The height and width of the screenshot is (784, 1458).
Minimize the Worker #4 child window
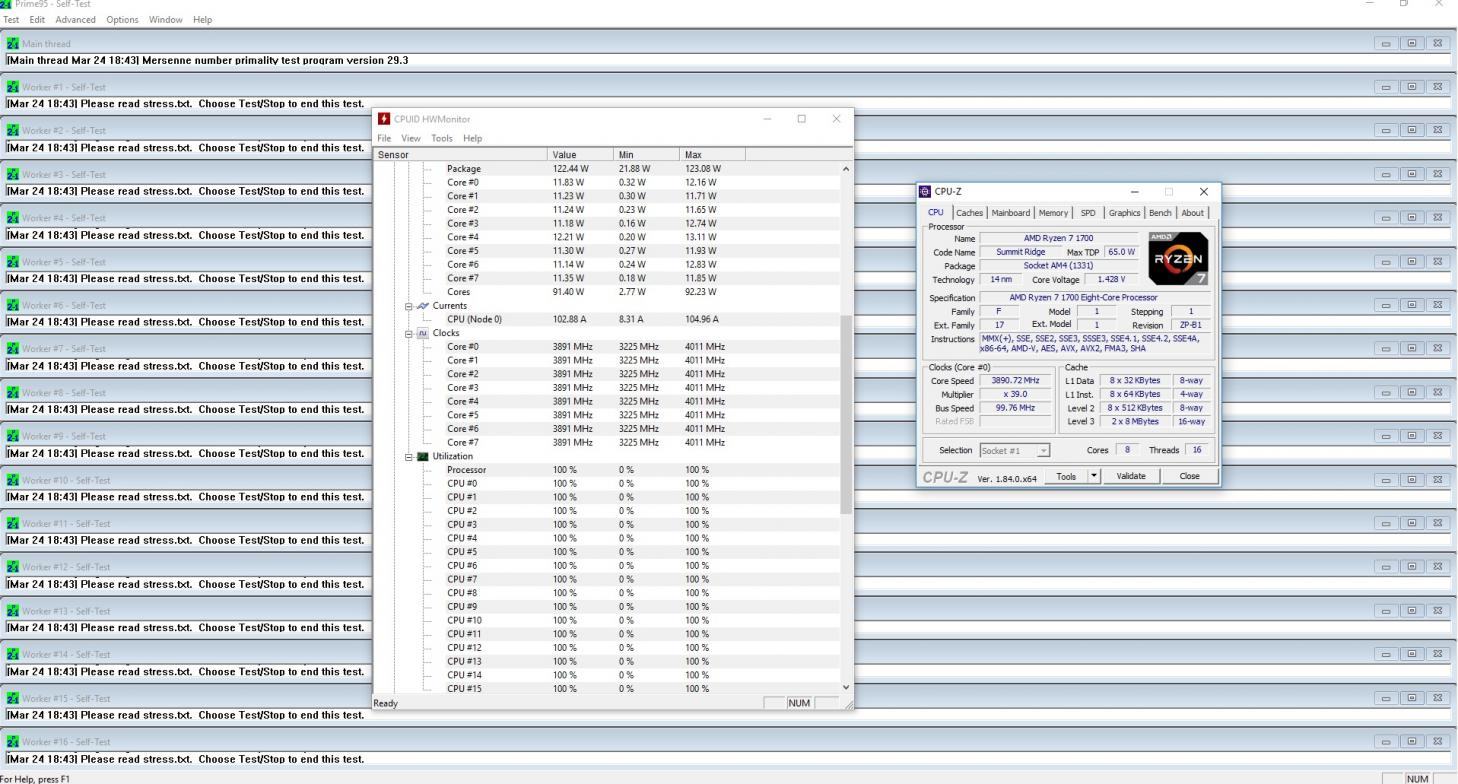[x=1386, y=218]
